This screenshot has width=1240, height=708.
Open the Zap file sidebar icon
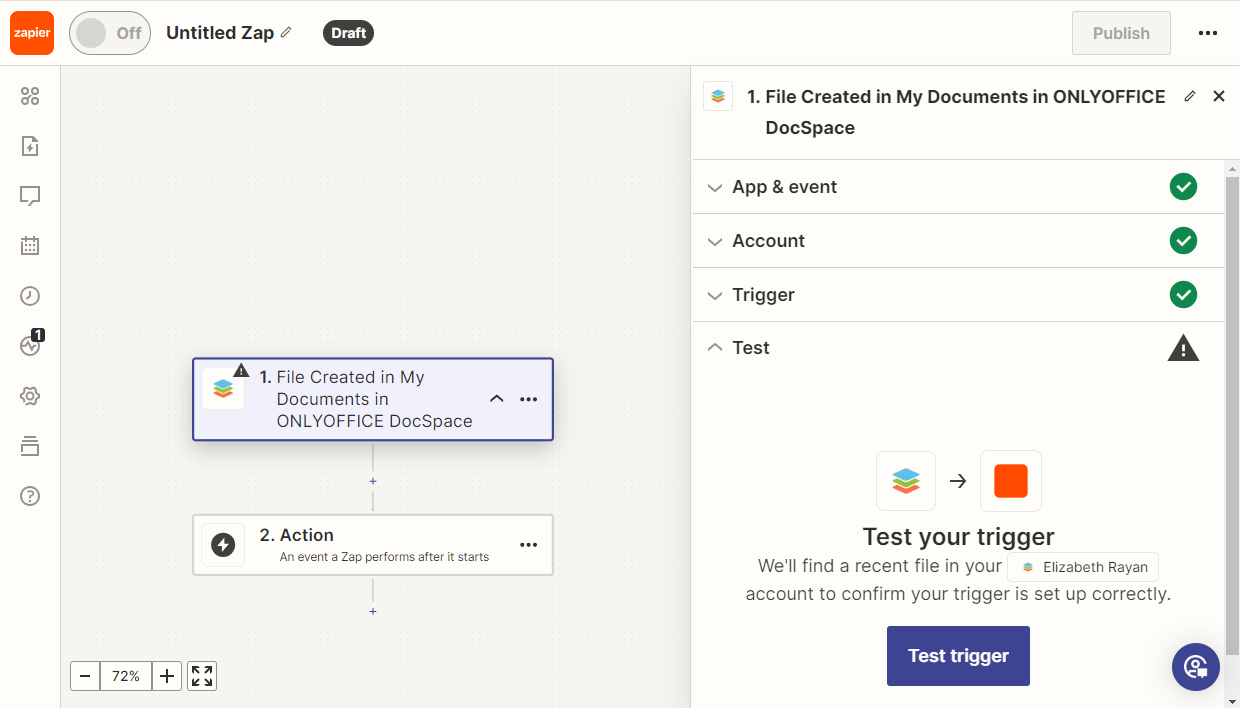tap(30, 146)
